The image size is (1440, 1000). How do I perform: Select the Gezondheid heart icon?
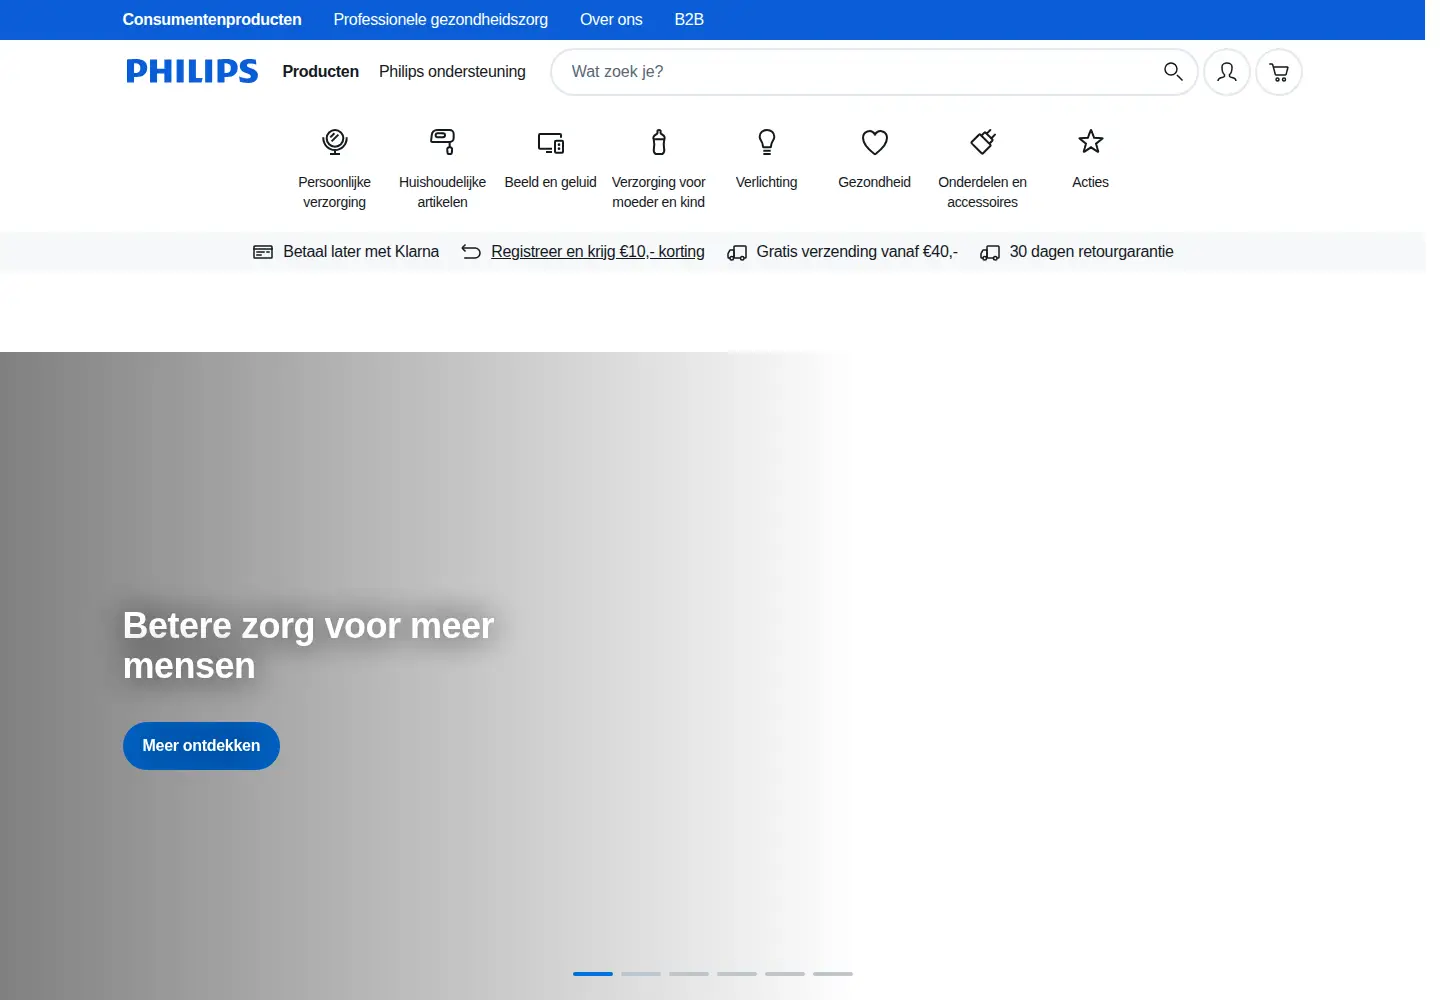(x=875, y=142)
